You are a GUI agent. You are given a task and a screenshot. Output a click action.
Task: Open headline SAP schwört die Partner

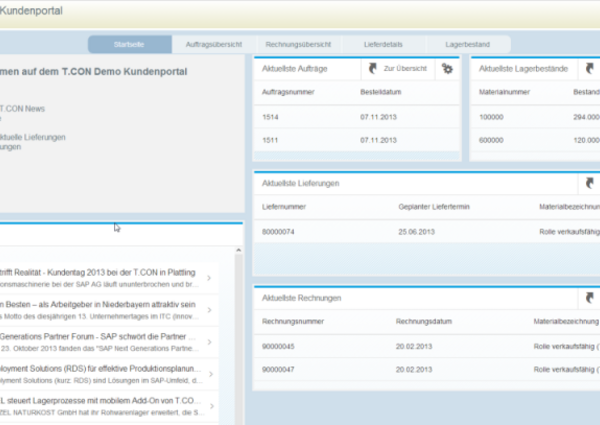pos(98,337)
